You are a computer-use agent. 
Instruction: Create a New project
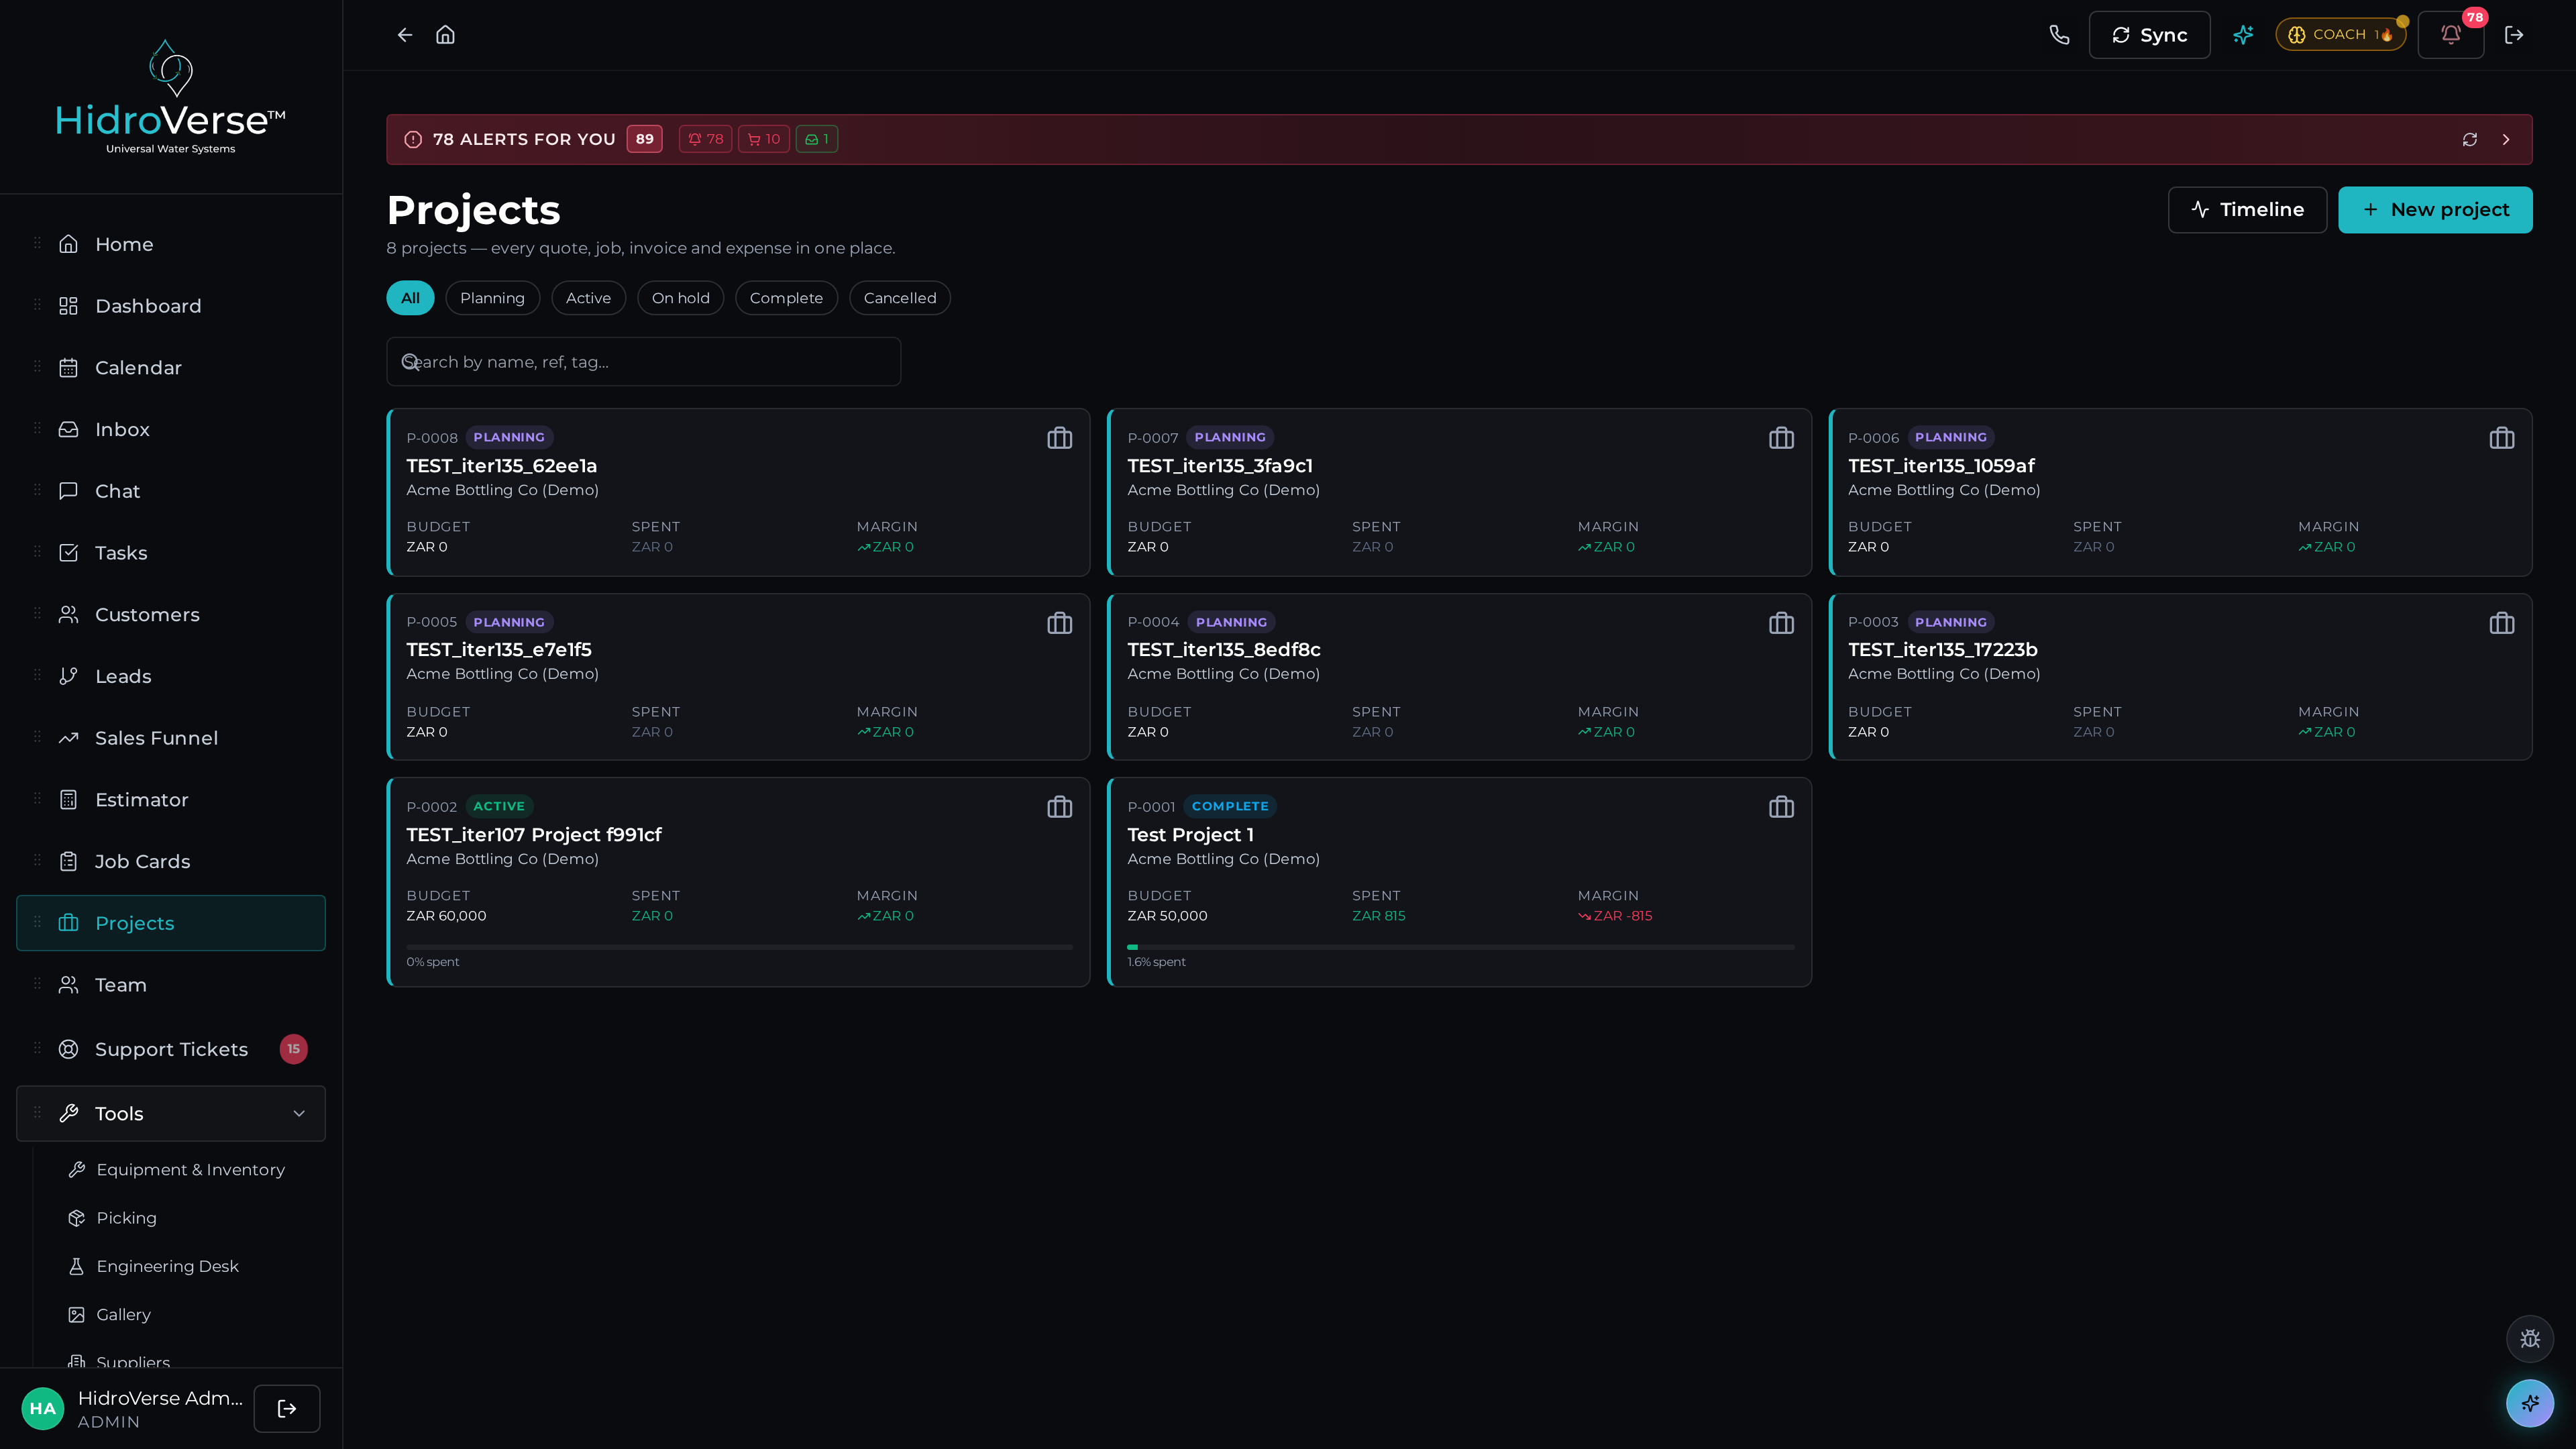pos(2435,209)
